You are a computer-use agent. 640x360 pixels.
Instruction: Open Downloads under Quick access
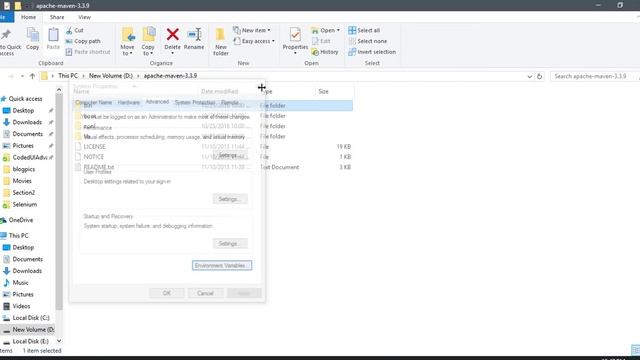27,122
